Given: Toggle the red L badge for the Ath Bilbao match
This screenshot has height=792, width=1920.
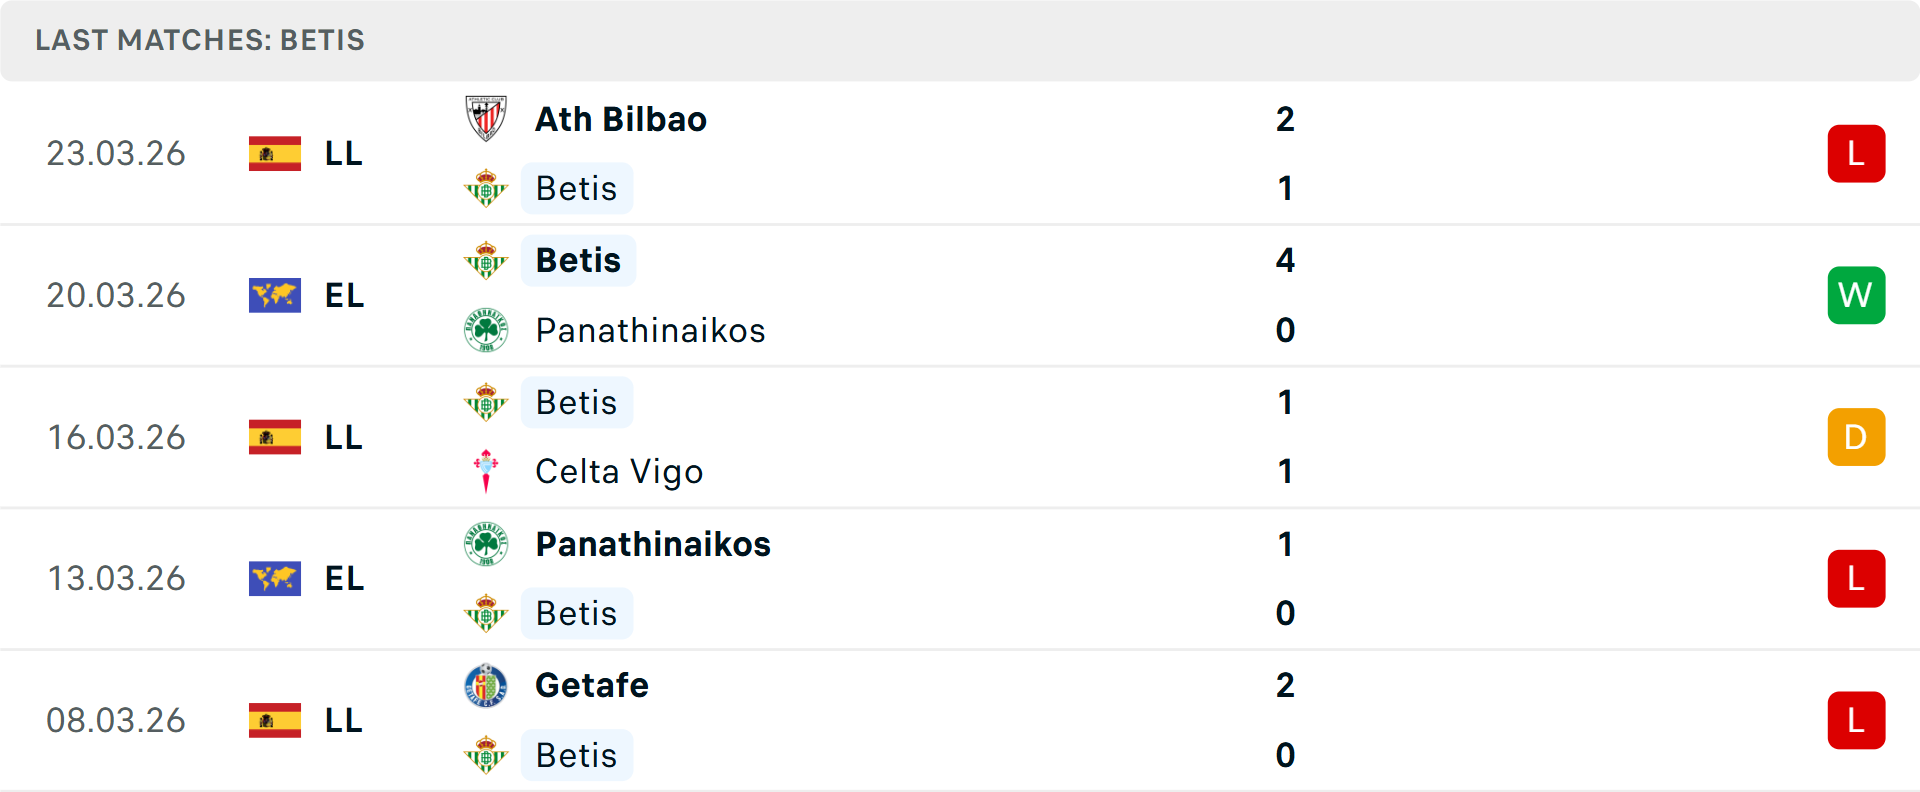Looking at the screenshot, I should pyautogui.click(x=1857, y=153).
